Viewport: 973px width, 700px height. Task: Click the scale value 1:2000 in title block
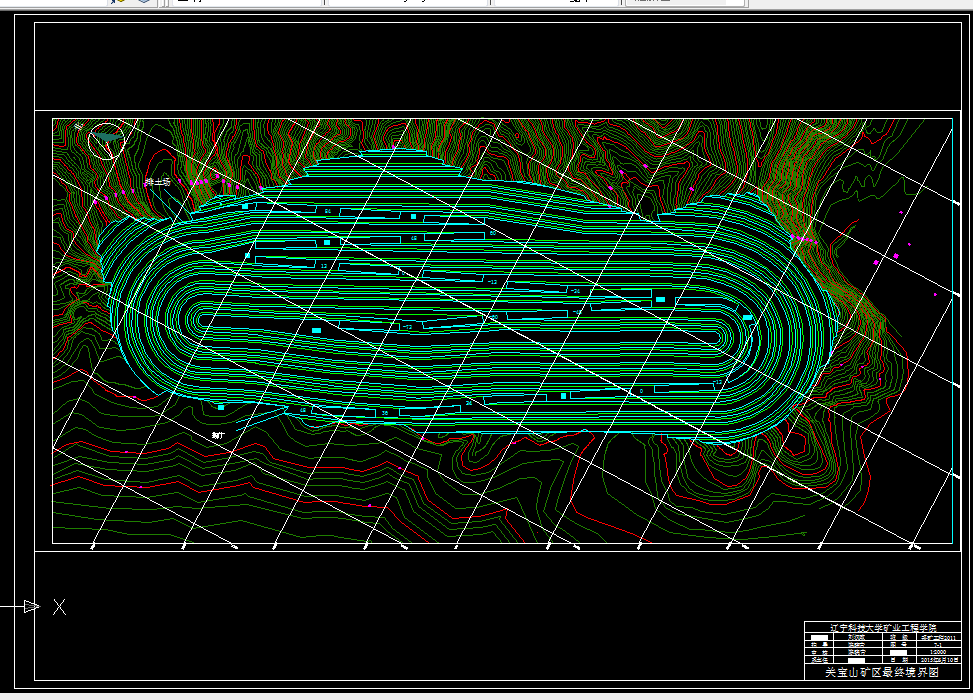(939, 652)
